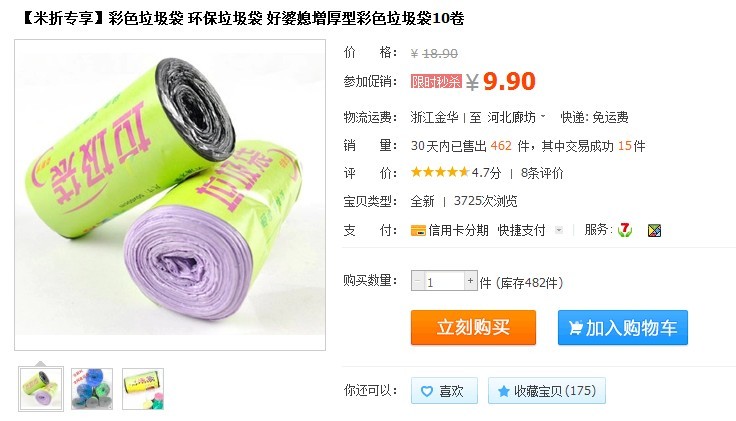Increase the purchase quantity with plus
The image size is (736, 421).
tap(471, 281)
